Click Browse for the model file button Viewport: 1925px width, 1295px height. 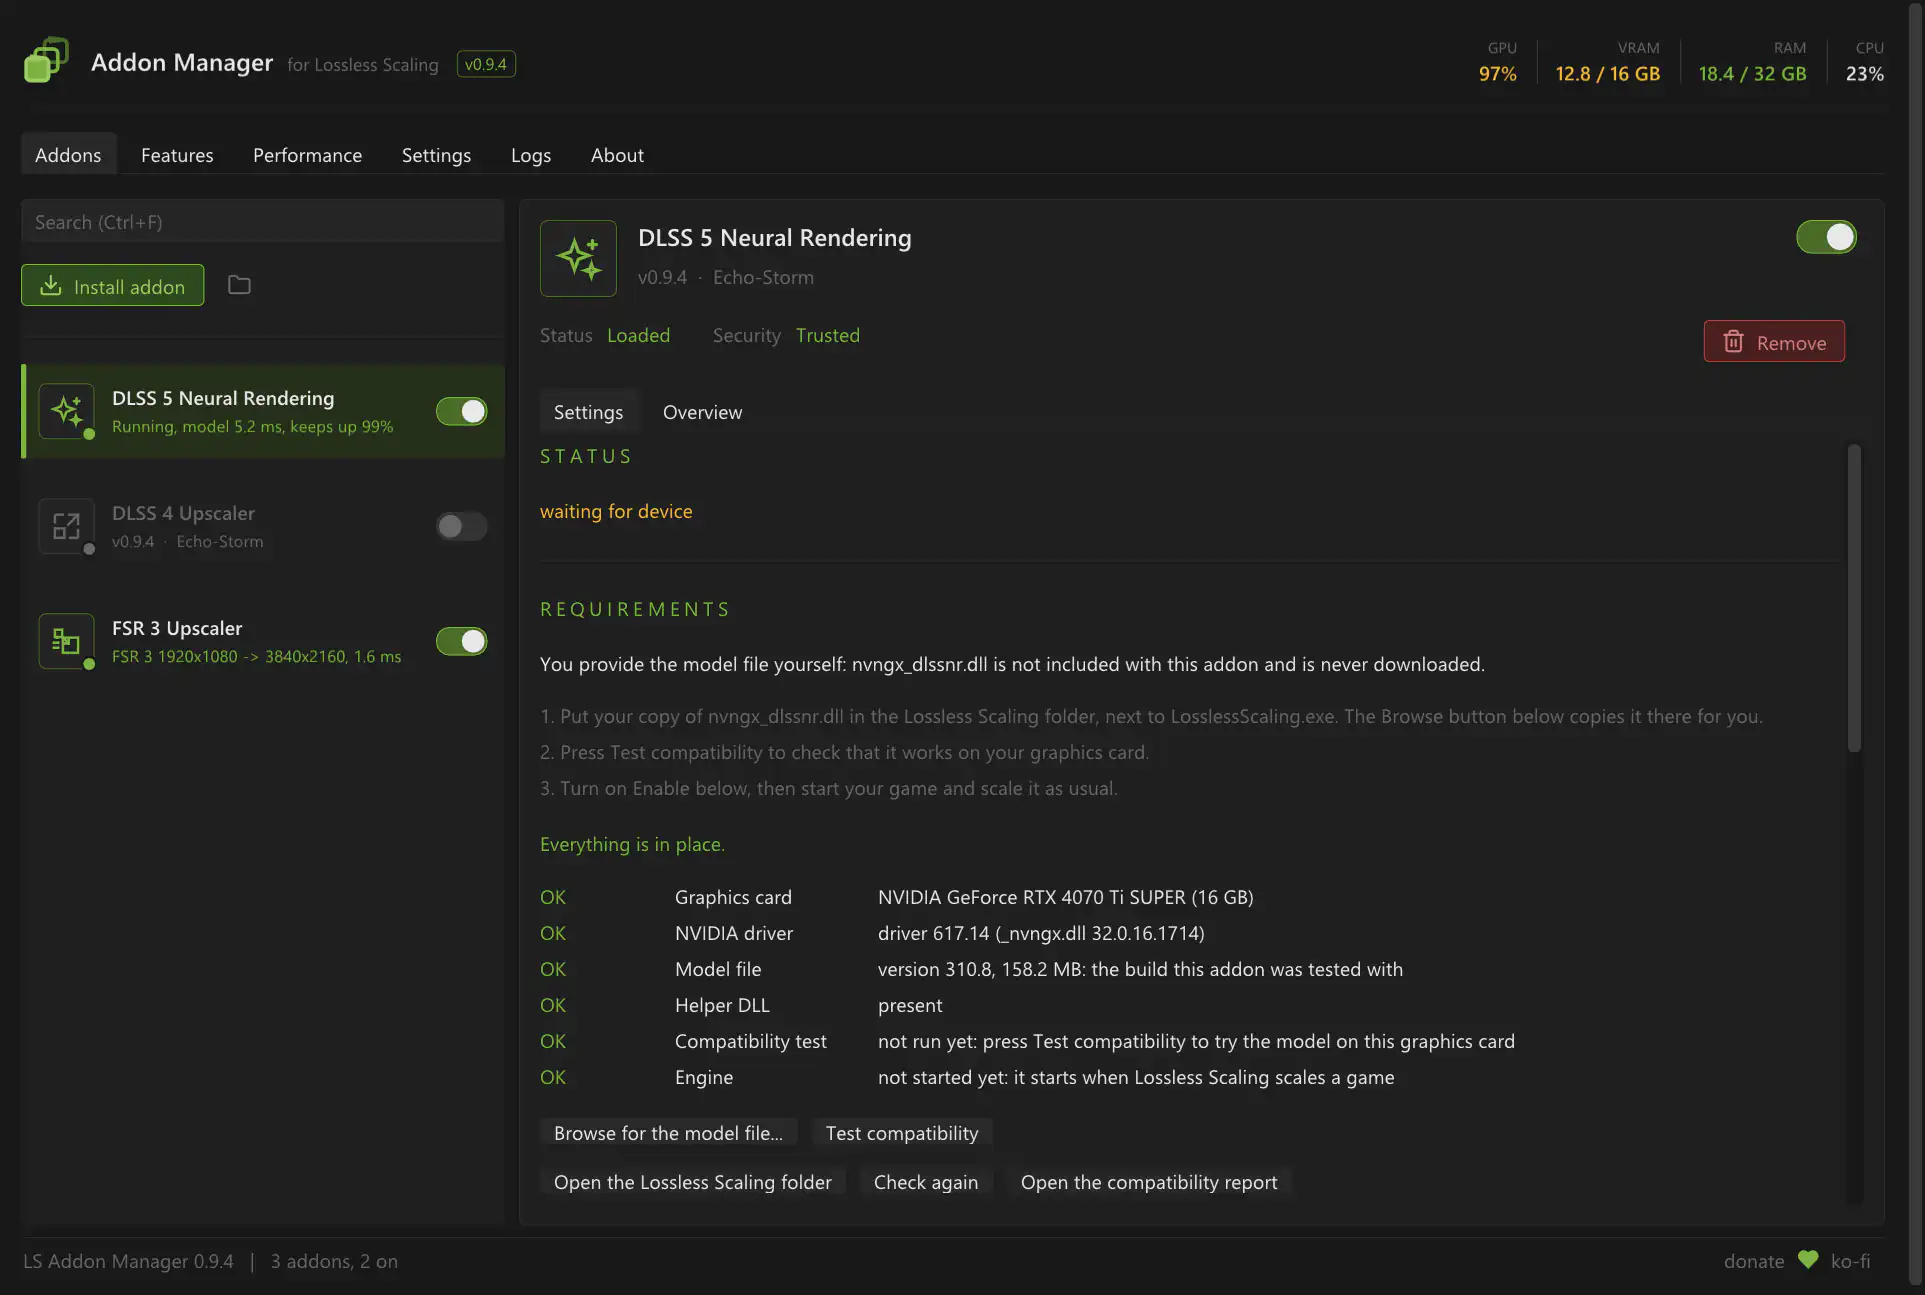(668, 1133)
